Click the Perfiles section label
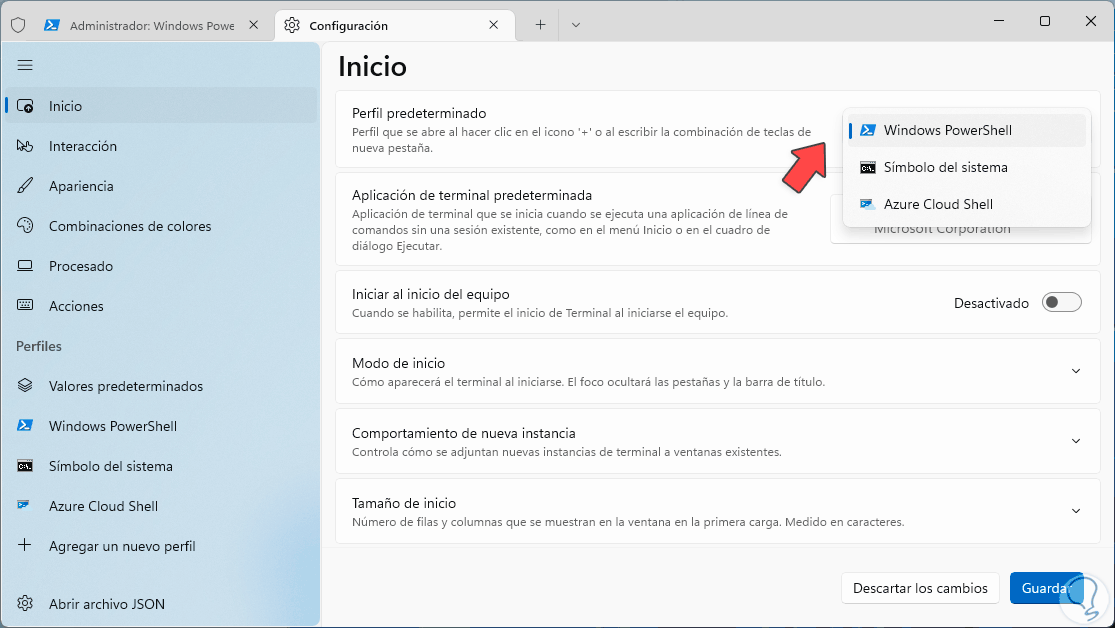This screenshot has height=628, width=1115. coord(39,346)
